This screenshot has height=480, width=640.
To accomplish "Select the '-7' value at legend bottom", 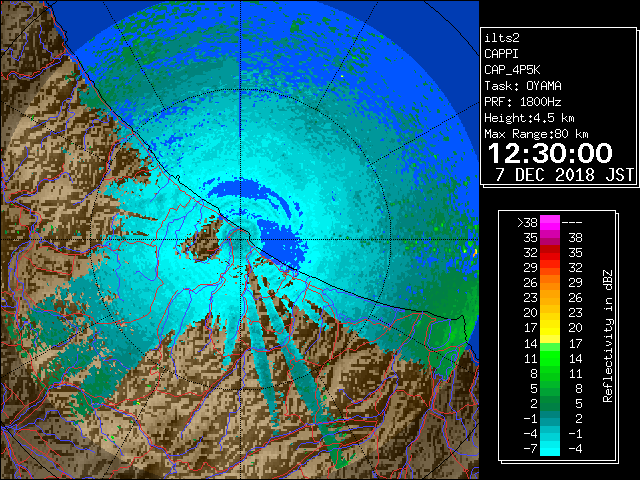I will click(530, 448).
